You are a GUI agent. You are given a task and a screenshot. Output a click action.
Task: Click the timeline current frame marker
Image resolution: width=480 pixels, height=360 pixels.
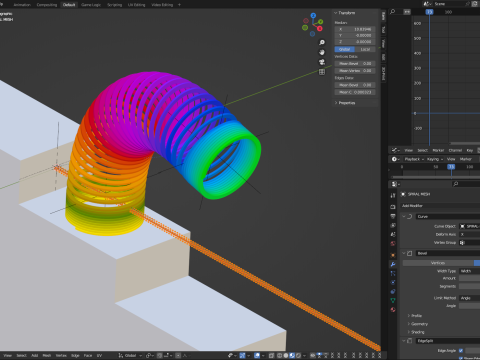coord(451,166)
